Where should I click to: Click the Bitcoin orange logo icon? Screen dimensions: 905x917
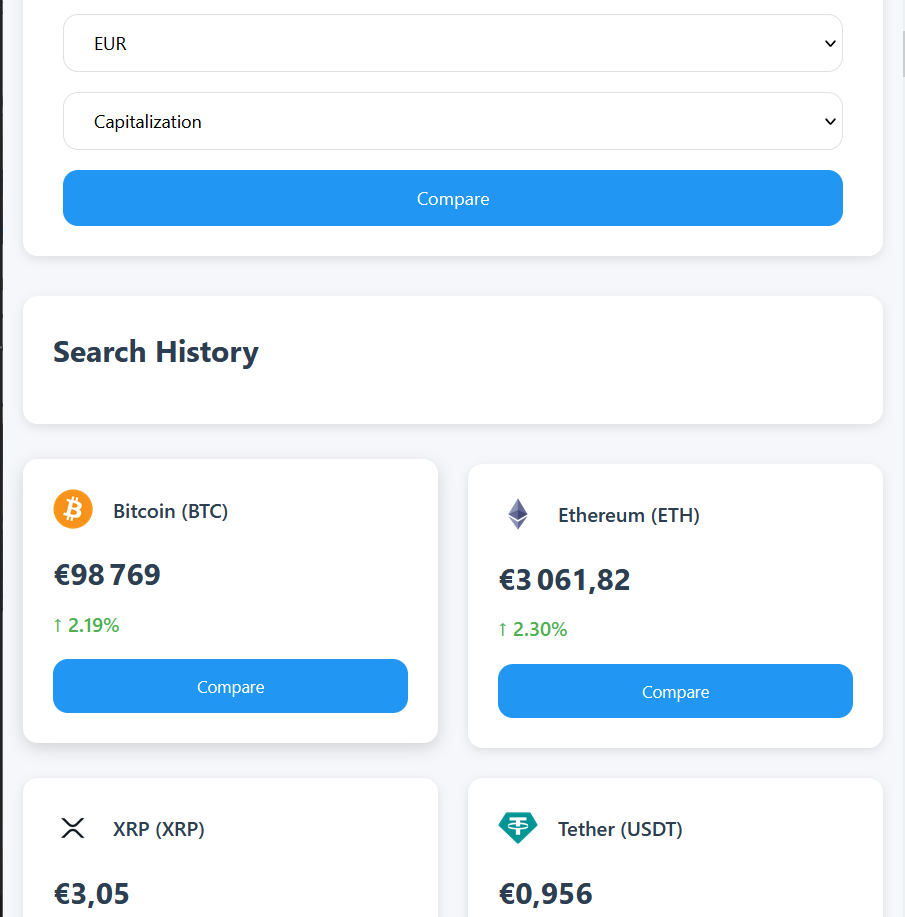click(73, 510)
